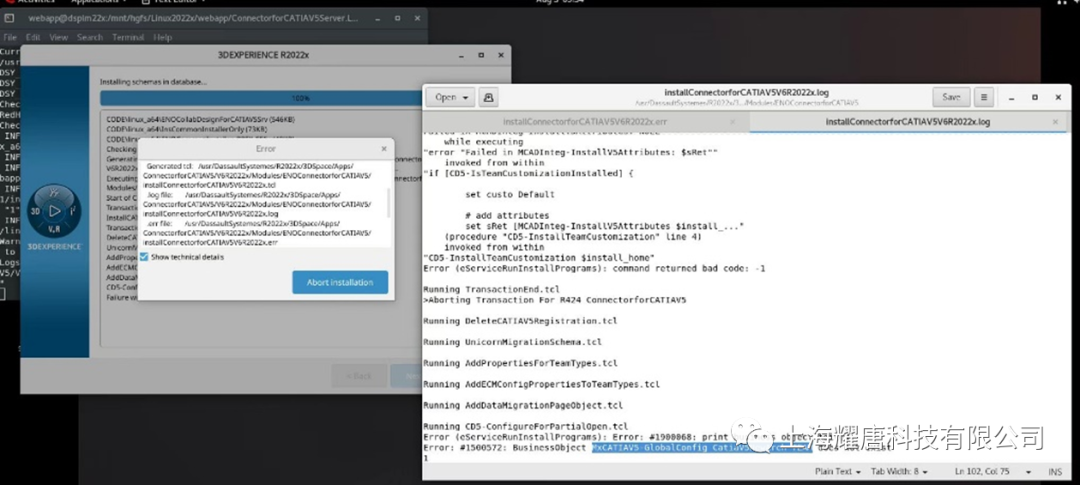
Task: Click '# add attributes' comment line
Action: coord(507,216)
